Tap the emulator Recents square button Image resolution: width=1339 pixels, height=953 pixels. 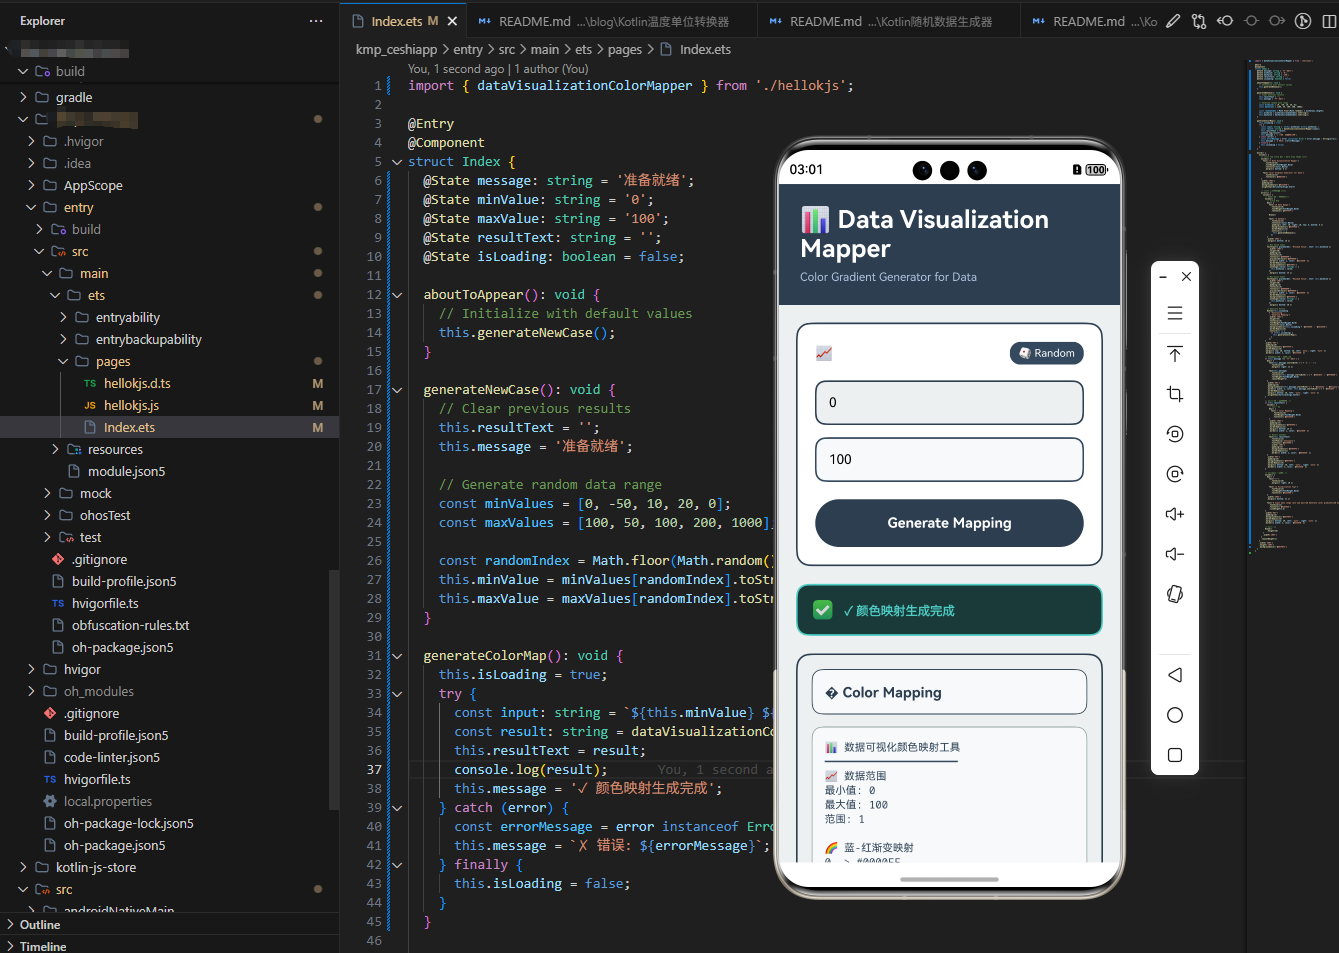[1175, 755]
